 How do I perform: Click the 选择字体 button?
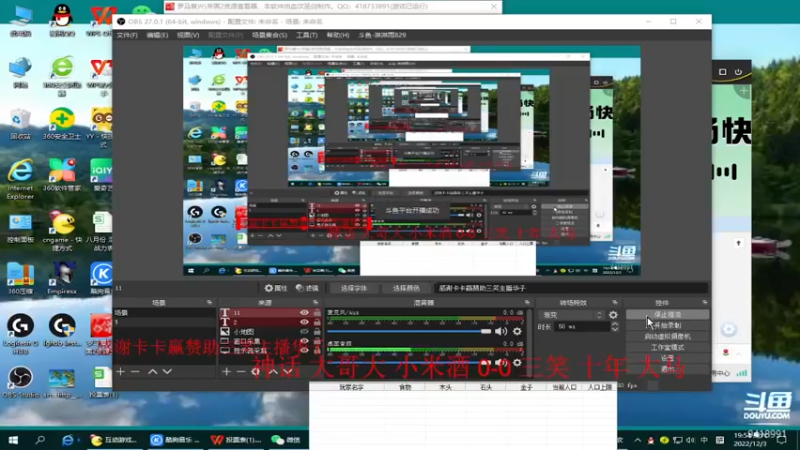tap(354, 288)
